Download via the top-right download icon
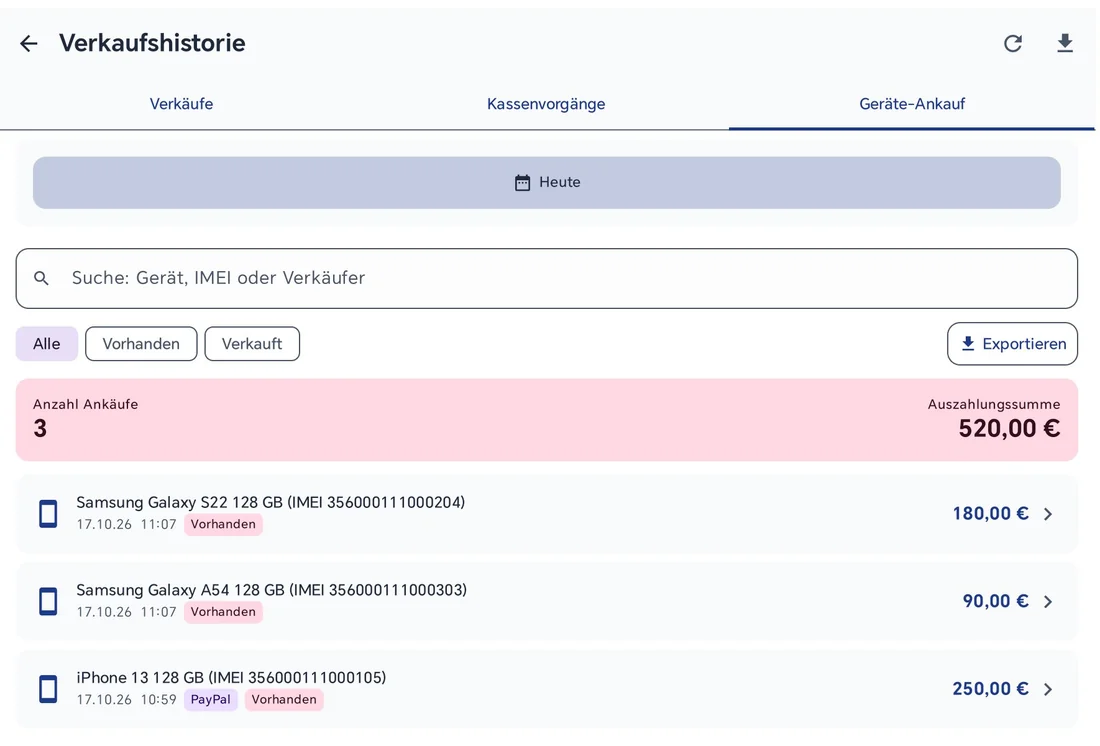Screen dimensions: 1100x746 [x=1065, y=44]
